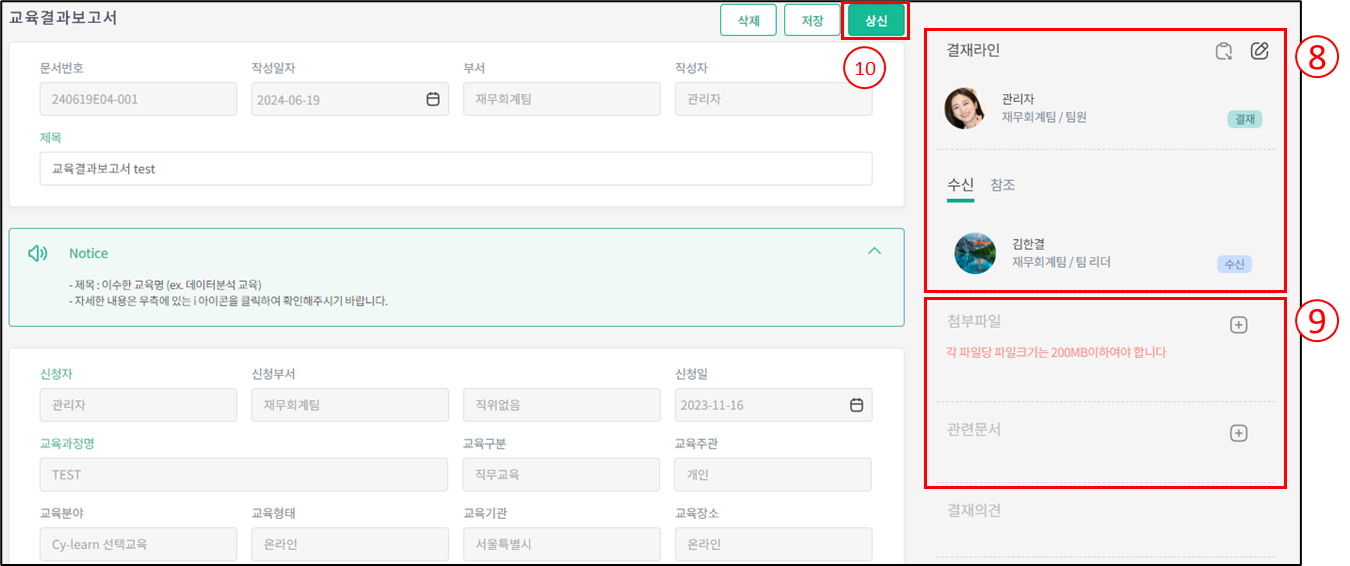
Task: Open calendar icon in 작성일자 field
Action: click(x=433, y=99)
